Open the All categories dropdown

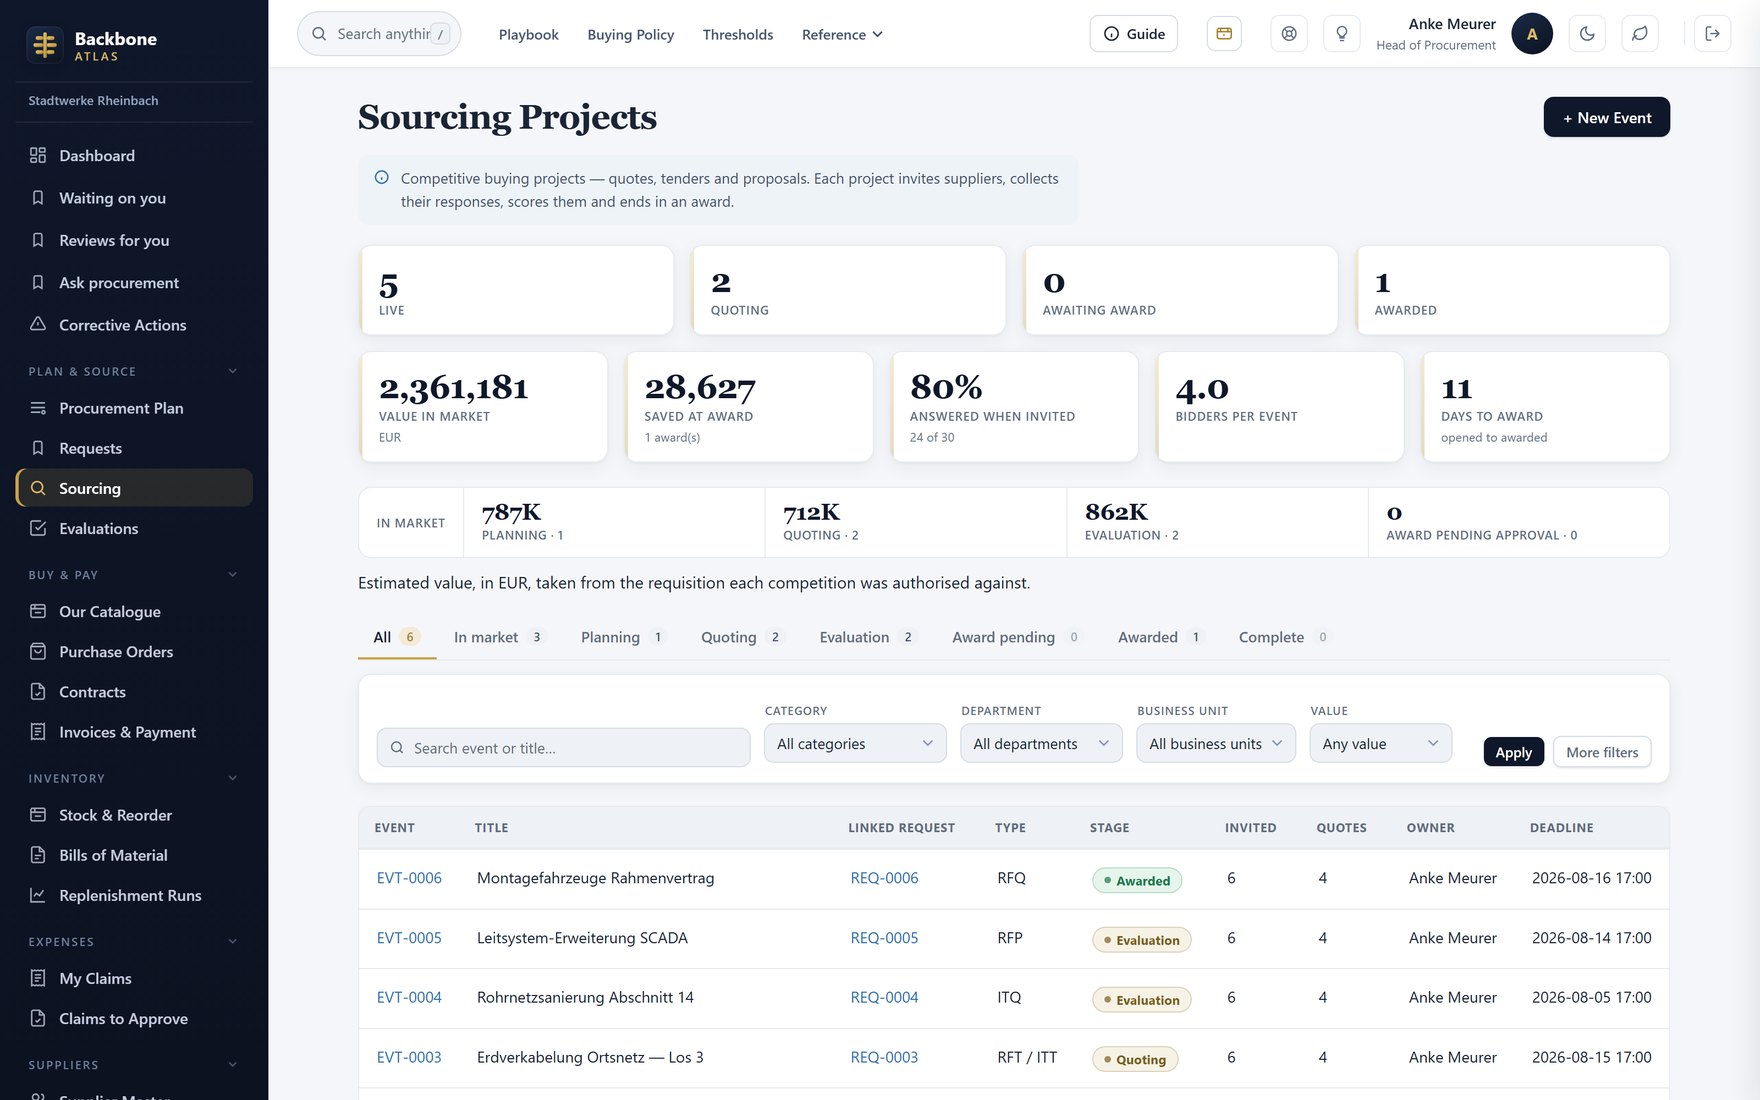click(x=855, y=743)
